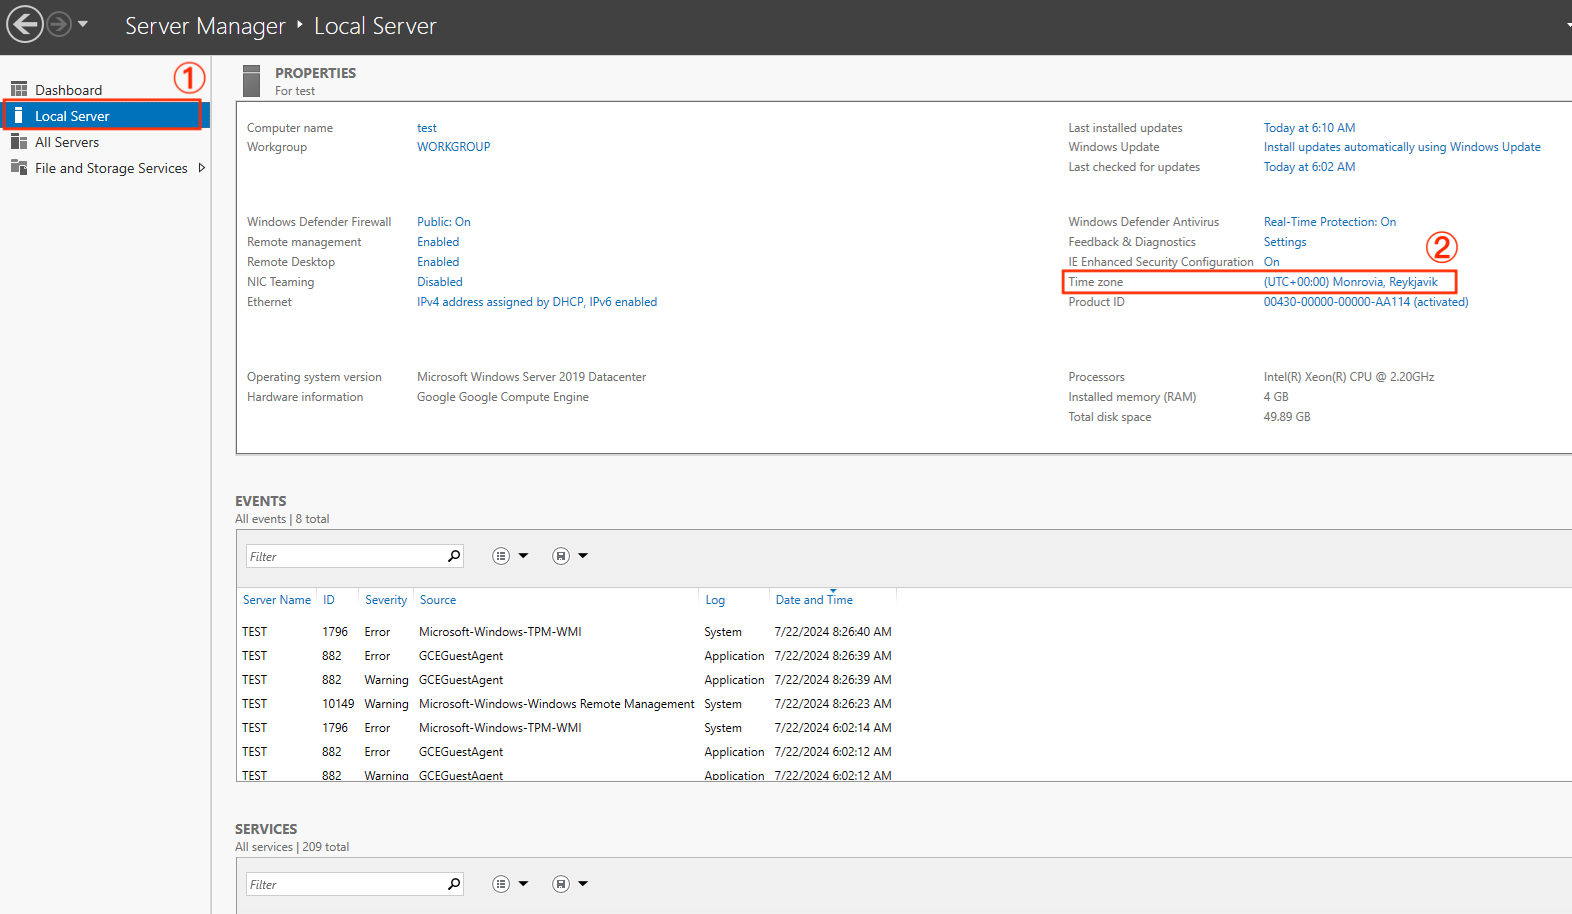Click the Services list criteria icon
1572x914 pixels.
tap(501, 884)
